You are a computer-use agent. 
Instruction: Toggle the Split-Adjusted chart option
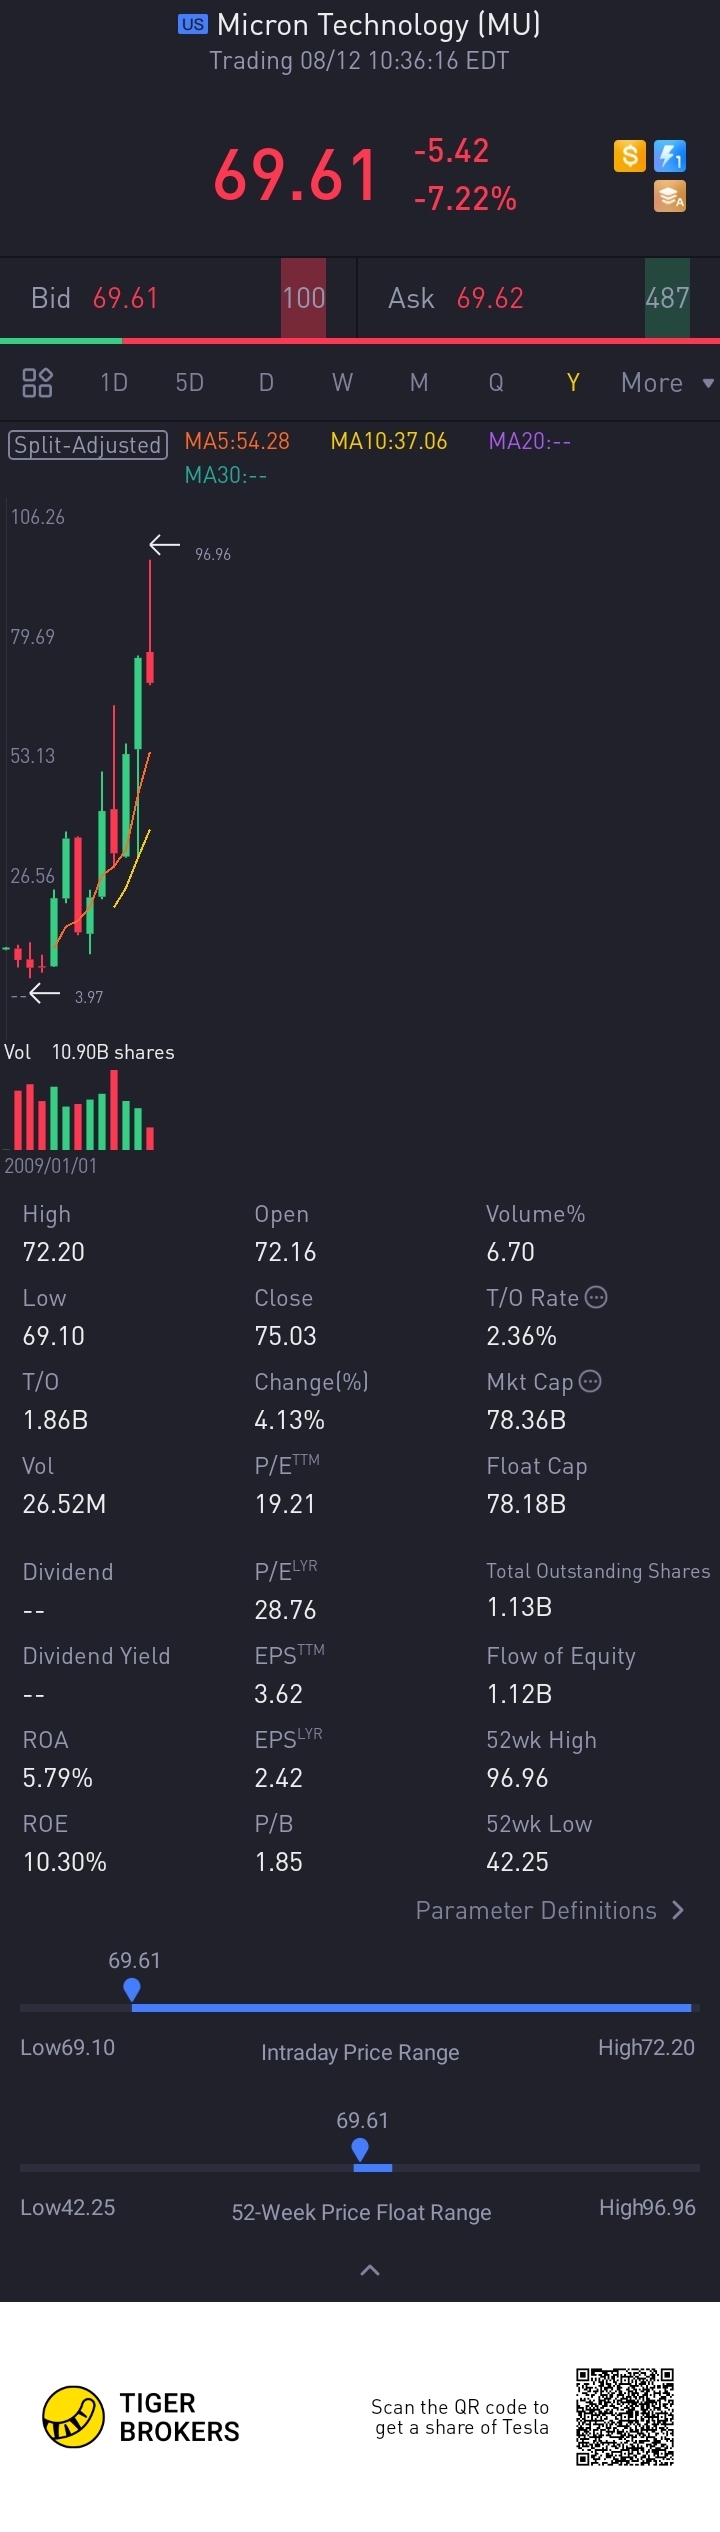[87, 444]
